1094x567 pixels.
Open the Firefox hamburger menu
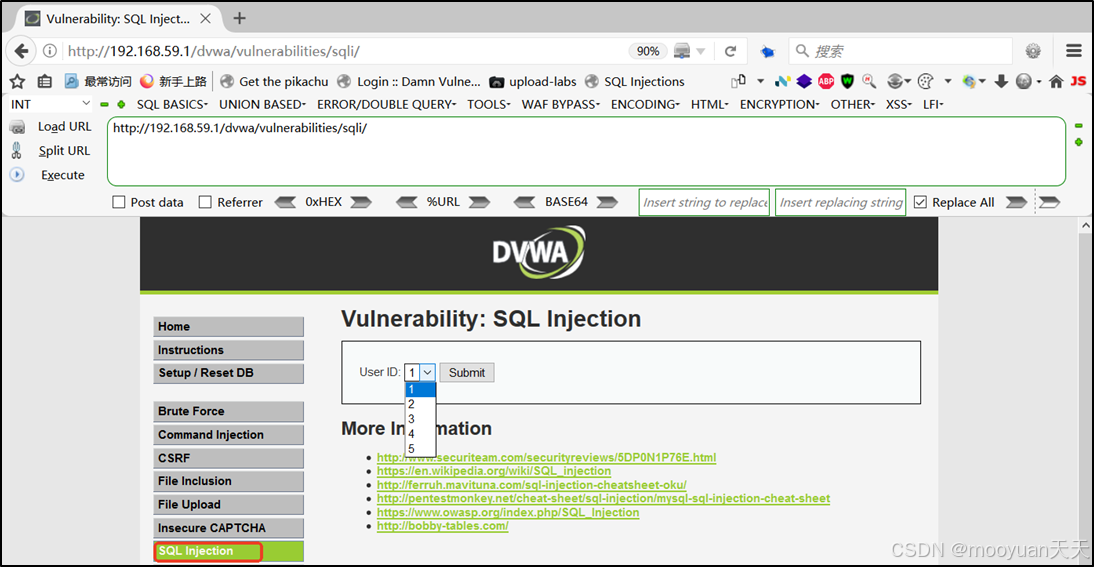pos(1074,51)
